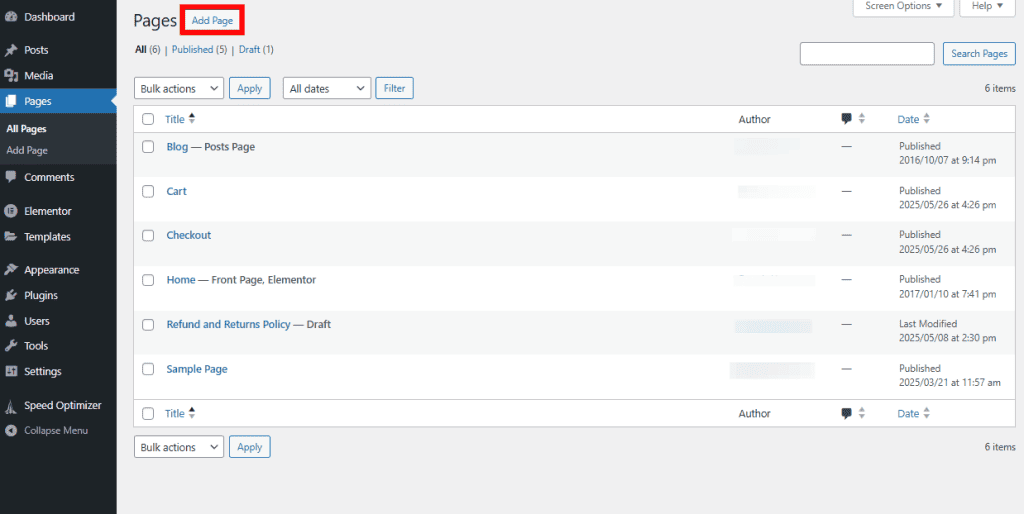
Task: Sort by Date using header arrows
Action: (926, 119)
